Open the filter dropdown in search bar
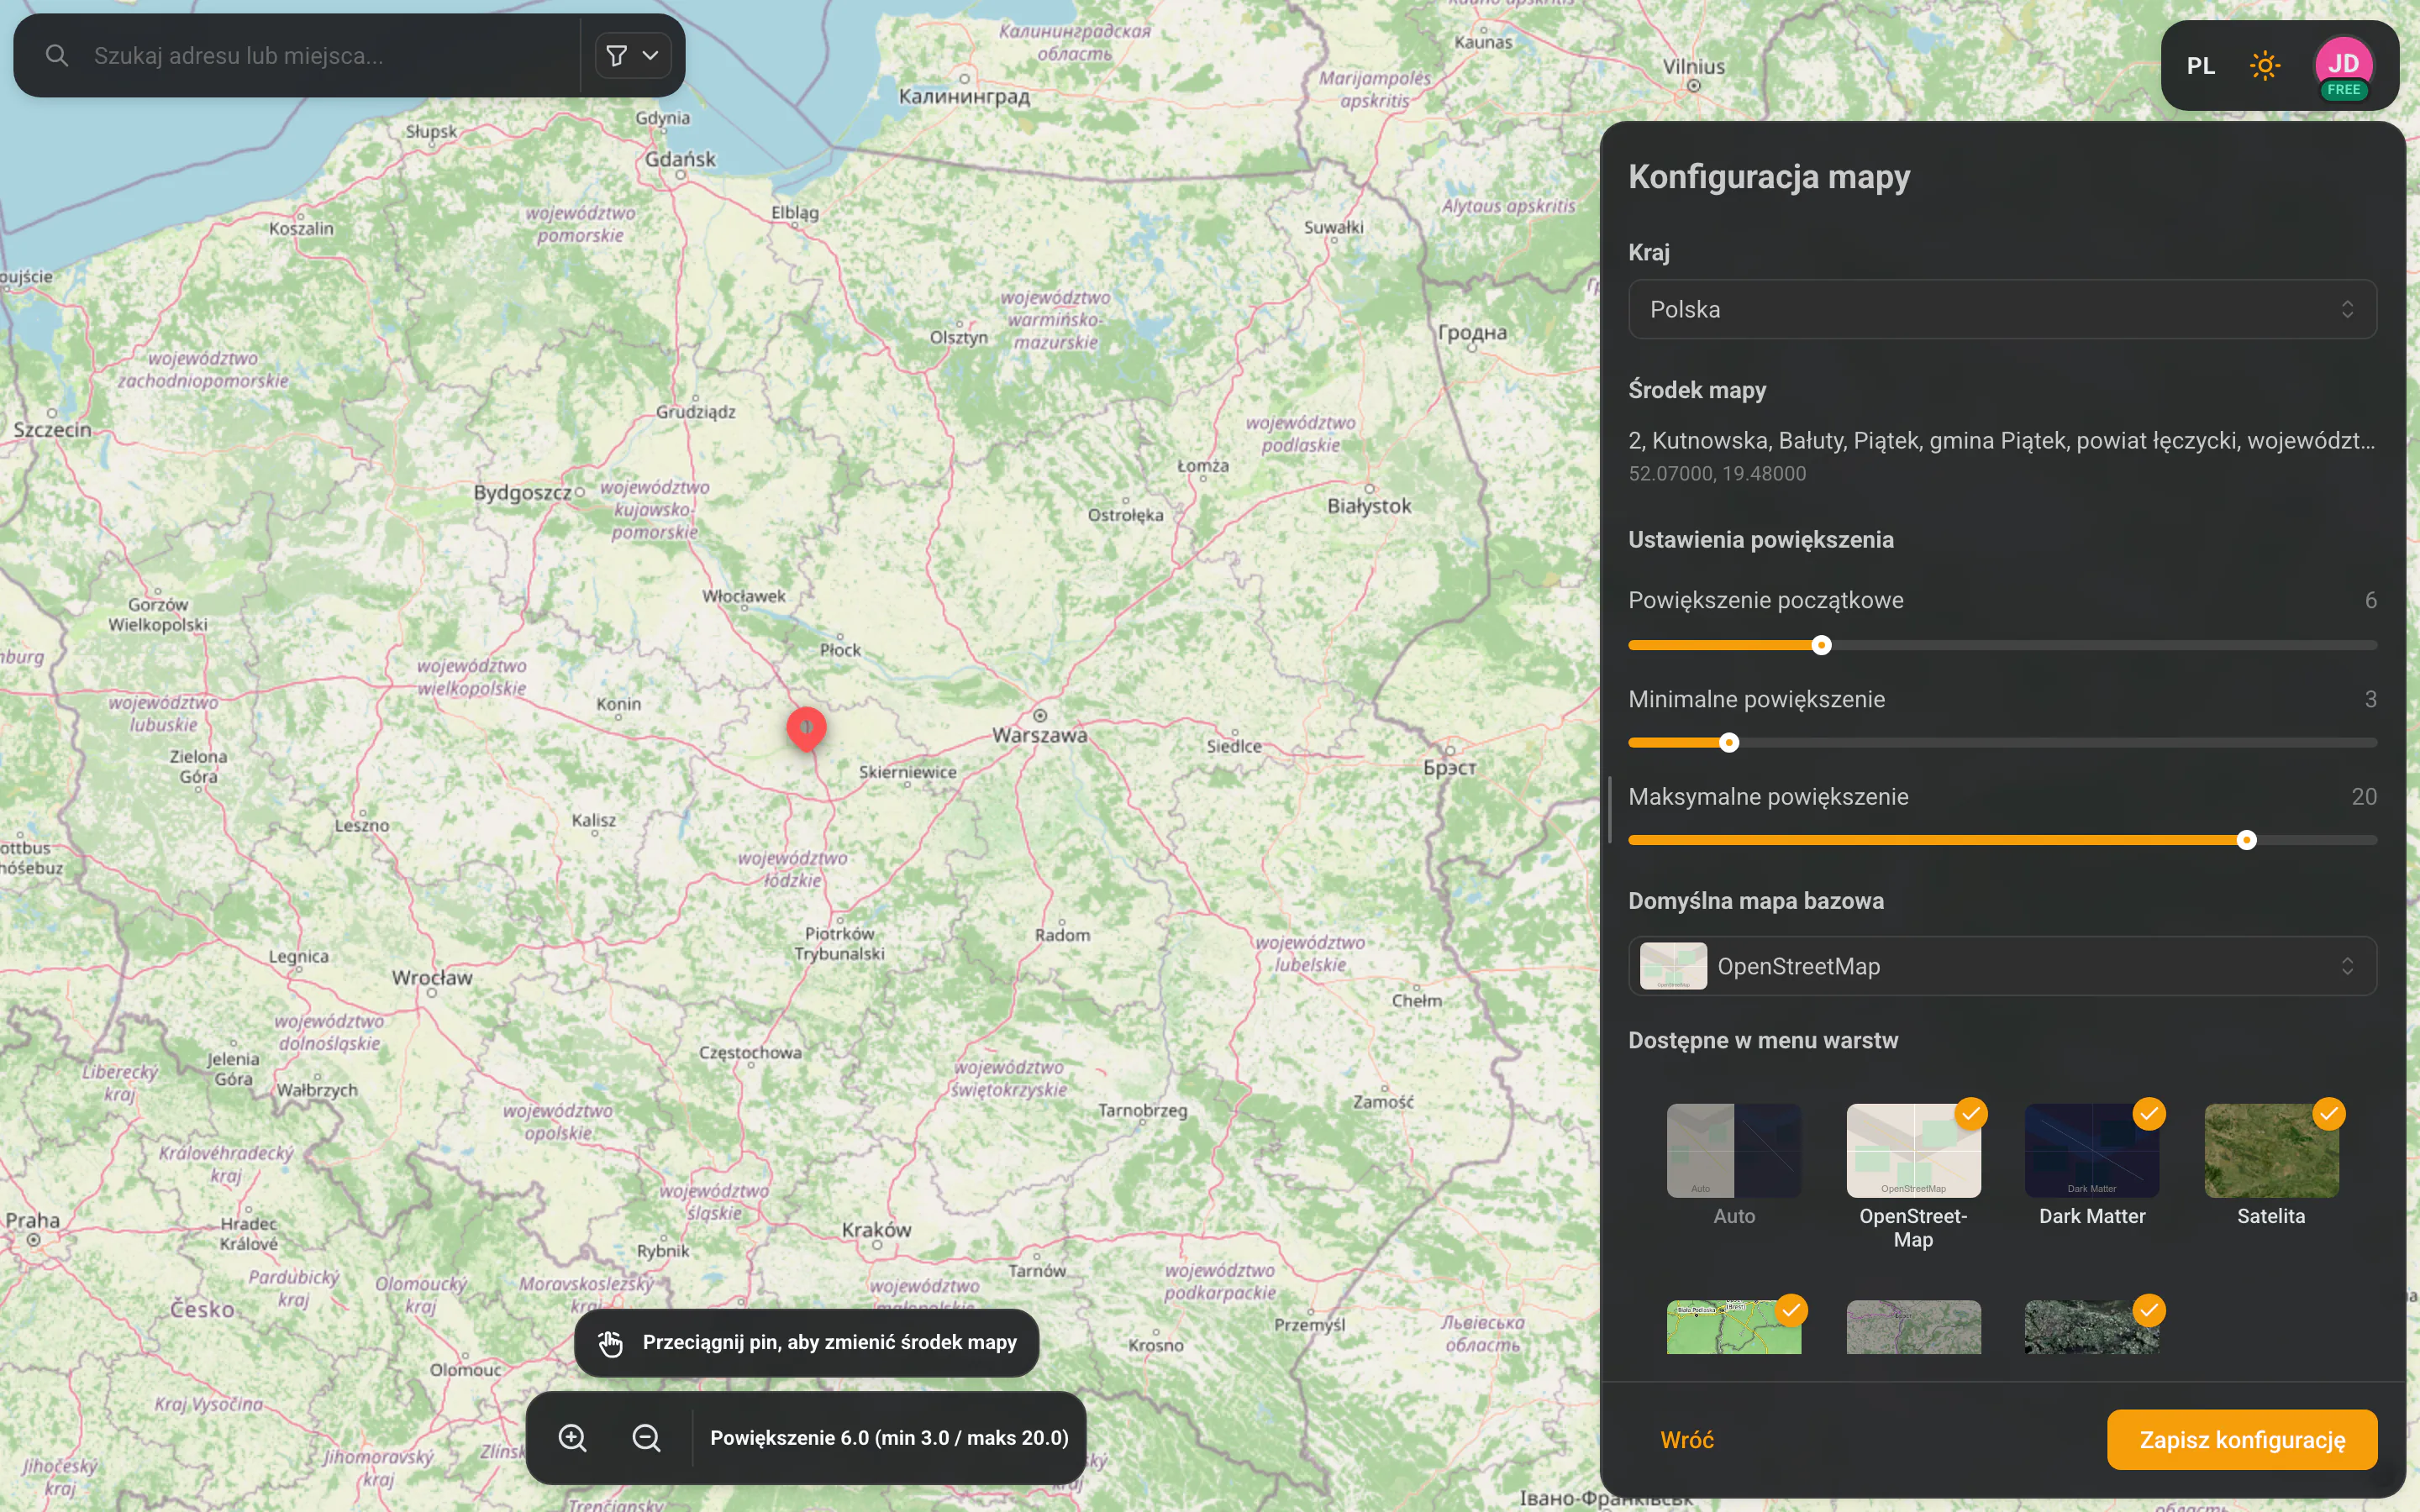Screen dimensions: 2420x1512 633,56
